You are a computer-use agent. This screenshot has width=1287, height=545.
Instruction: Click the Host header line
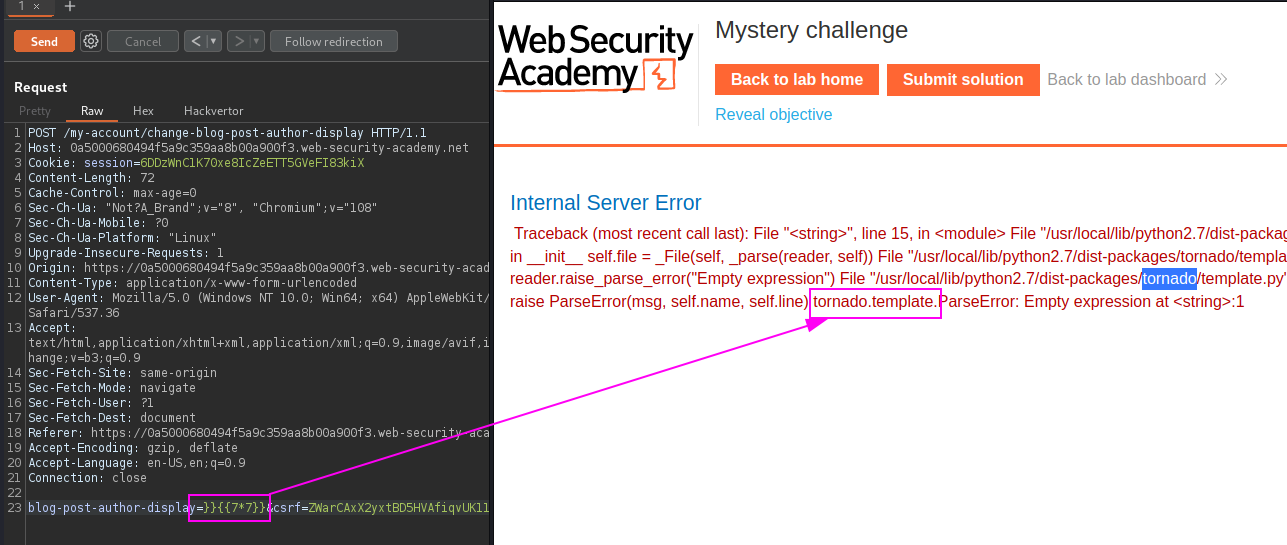(248, 148)
